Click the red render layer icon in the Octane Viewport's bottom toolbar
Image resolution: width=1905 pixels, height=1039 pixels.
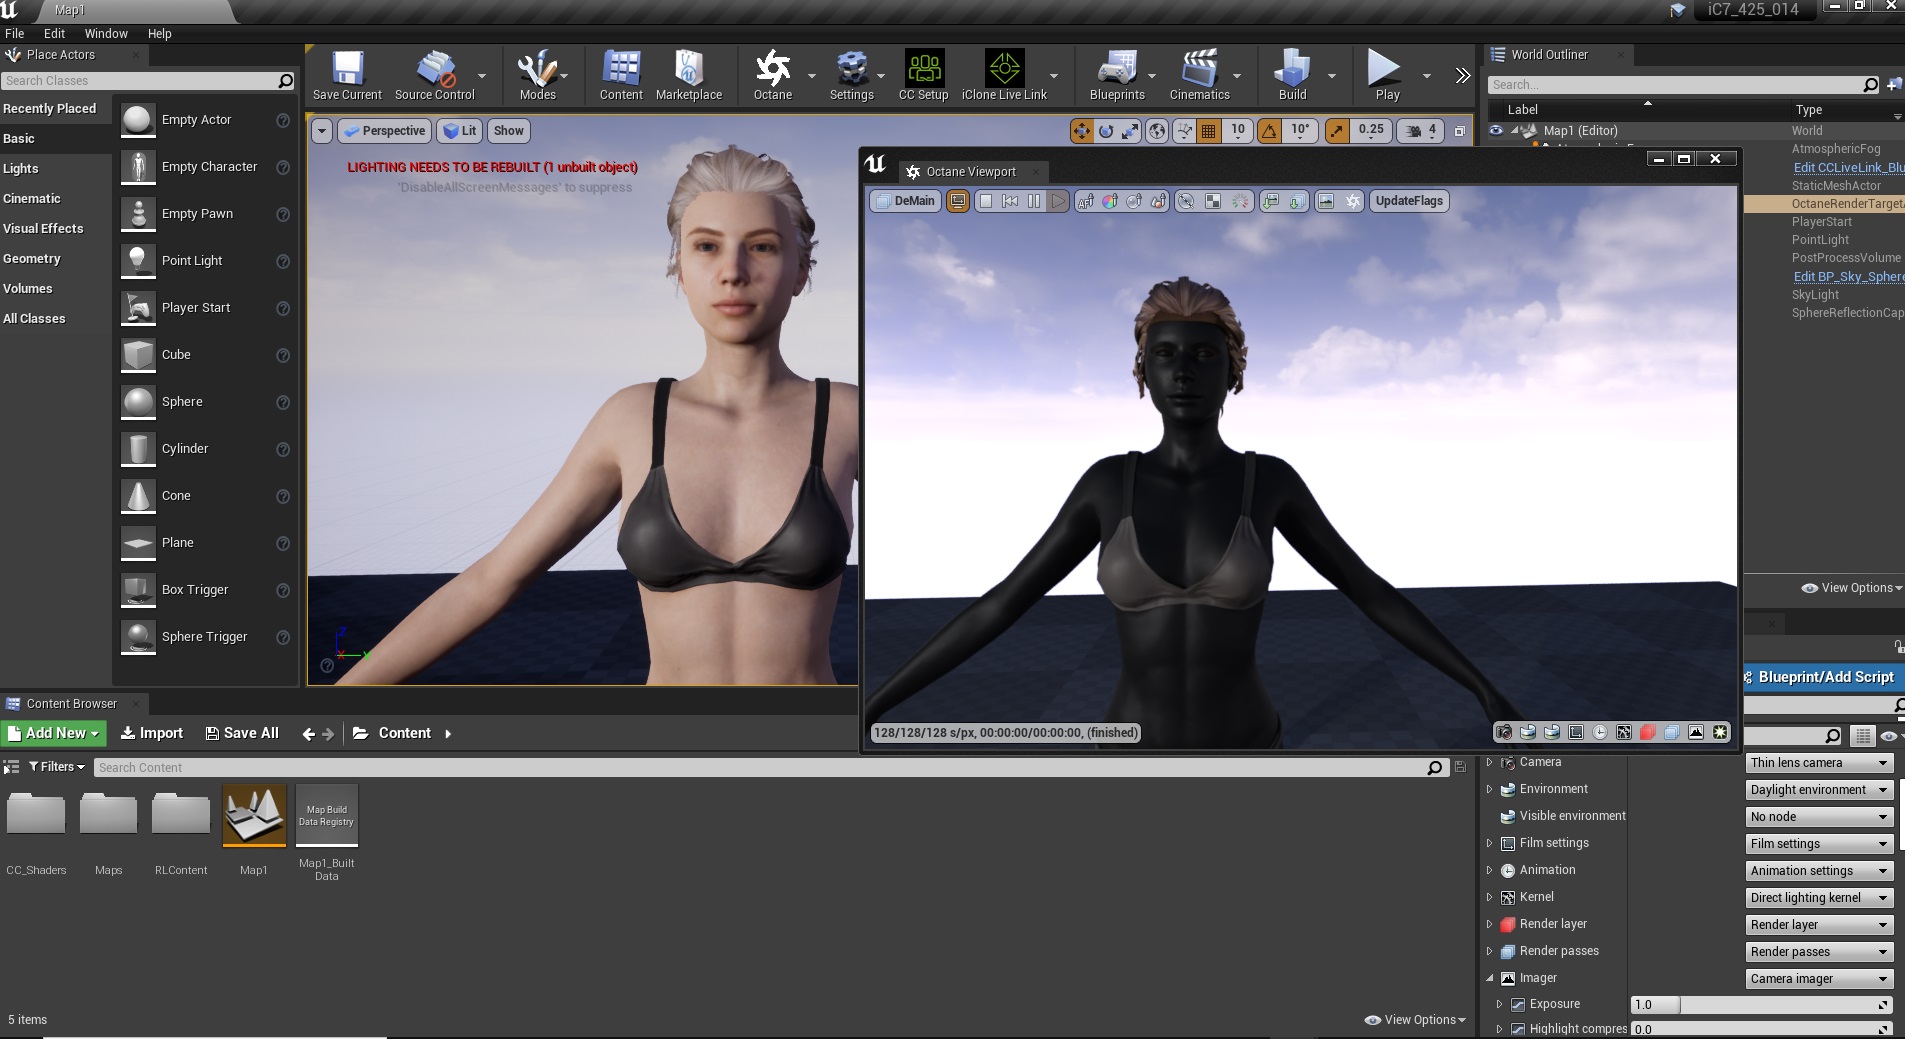point(1648,732)
